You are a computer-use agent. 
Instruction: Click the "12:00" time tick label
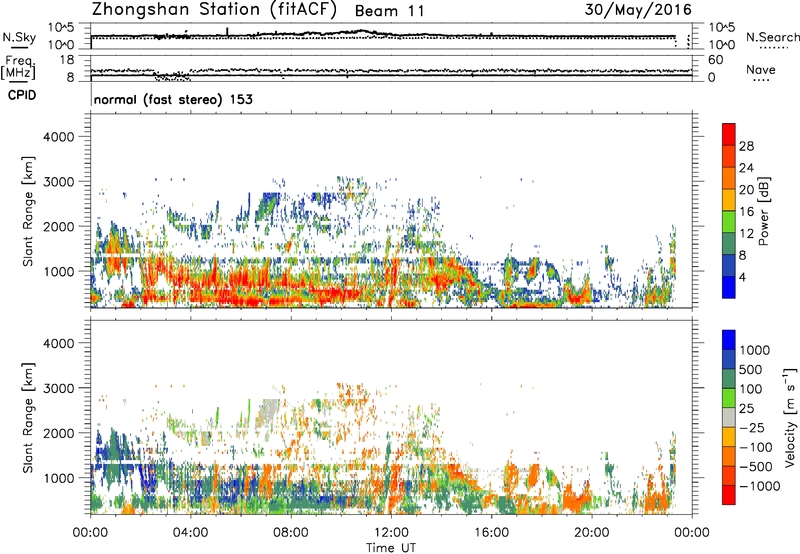[x=391, y=533]
